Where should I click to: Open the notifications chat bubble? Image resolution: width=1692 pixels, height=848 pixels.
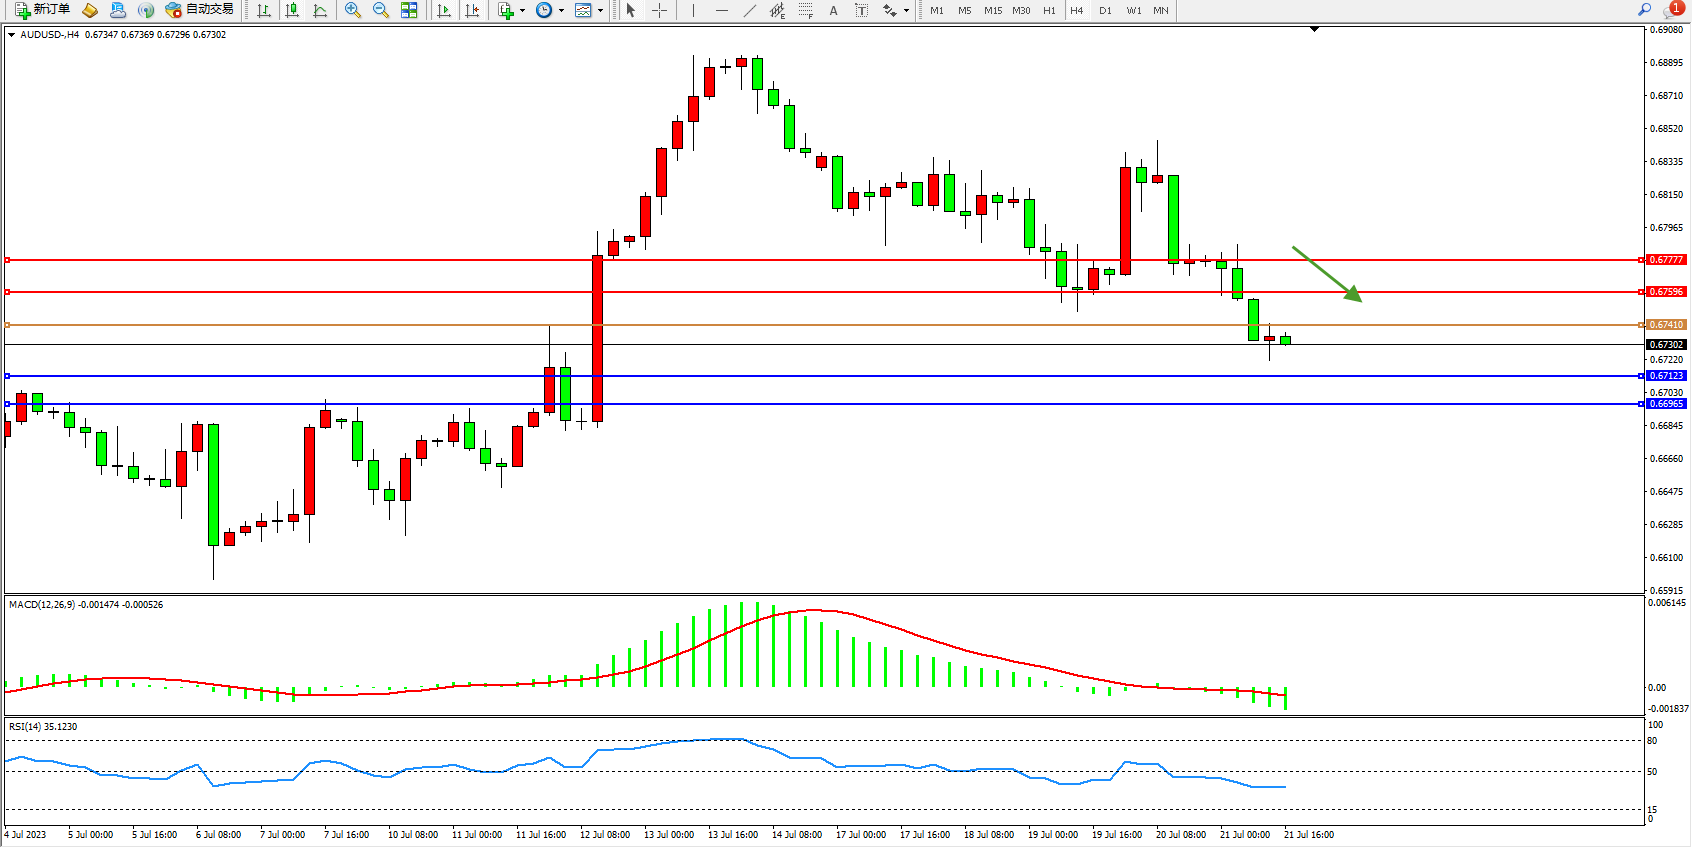(x=1672, y=10)
